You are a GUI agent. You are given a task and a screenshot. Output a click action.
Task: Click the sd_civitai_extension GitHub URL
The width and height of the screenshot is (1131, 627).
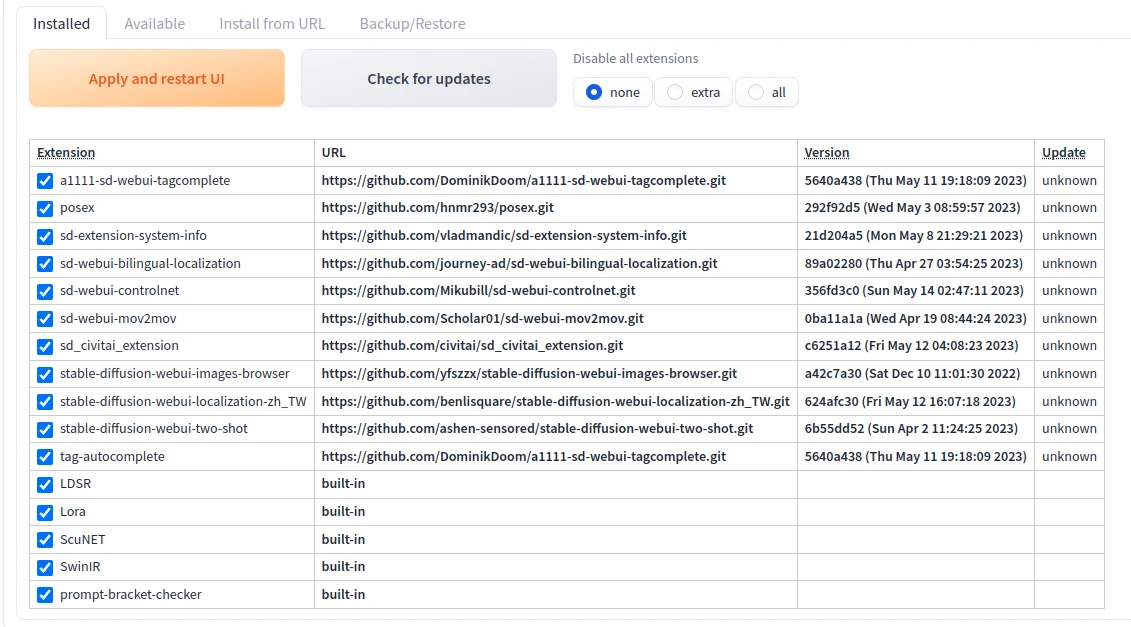pos(472,346)
